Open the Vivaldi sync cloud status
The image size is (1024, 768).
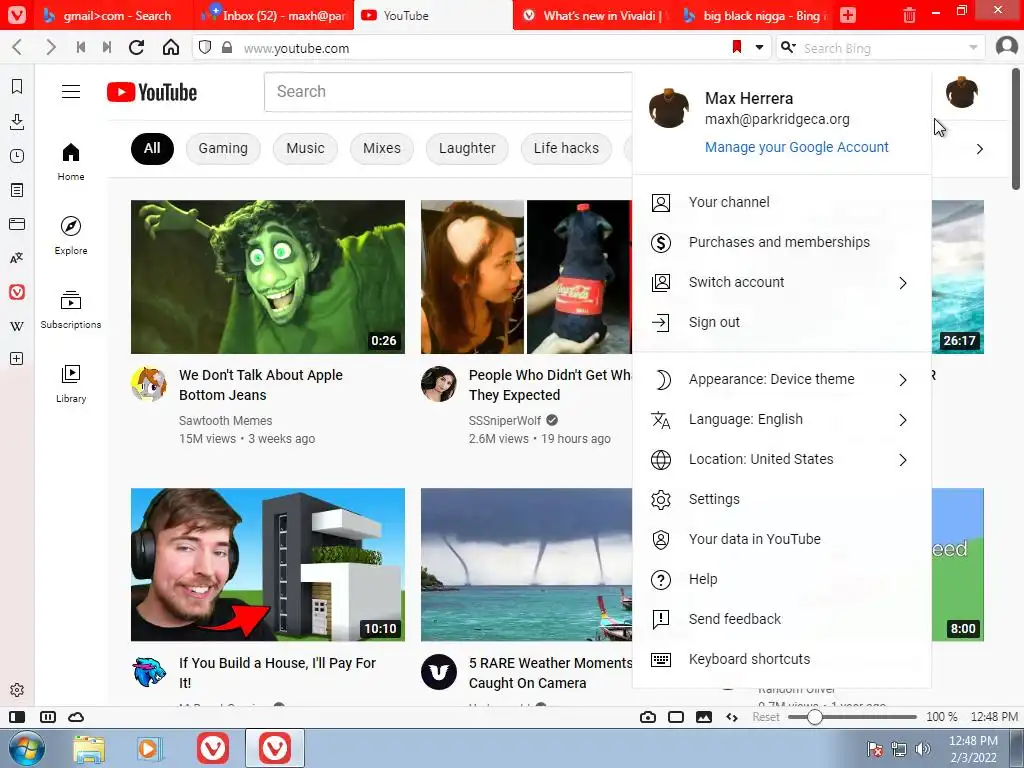point(76,717)
